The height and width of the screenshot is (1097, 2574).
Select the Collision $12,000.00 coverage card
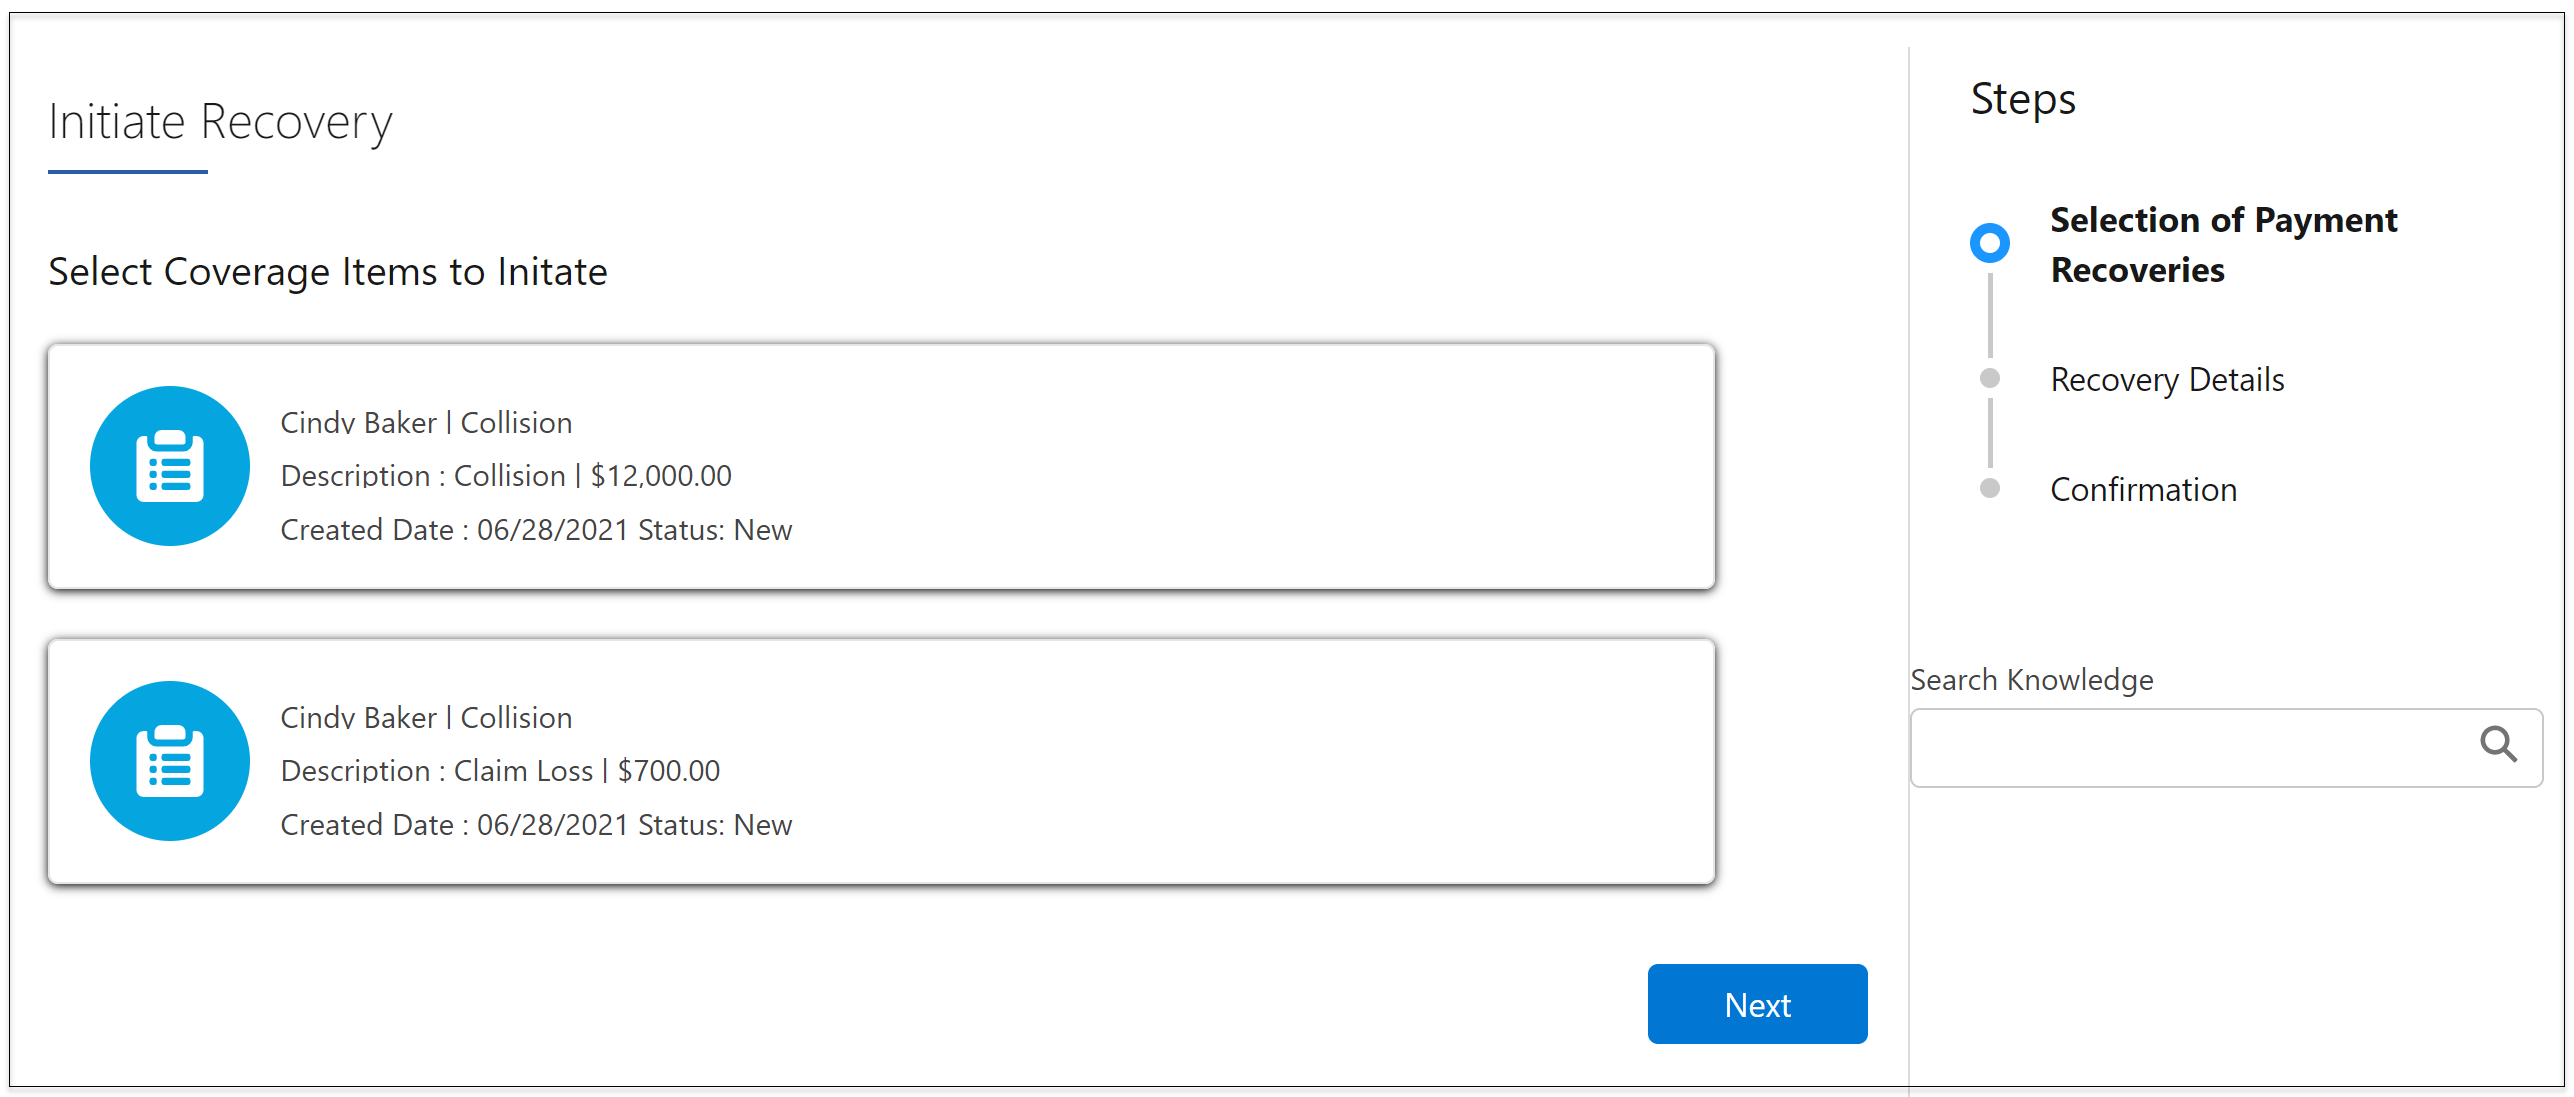pyautogui.click(x=881, y=467)
